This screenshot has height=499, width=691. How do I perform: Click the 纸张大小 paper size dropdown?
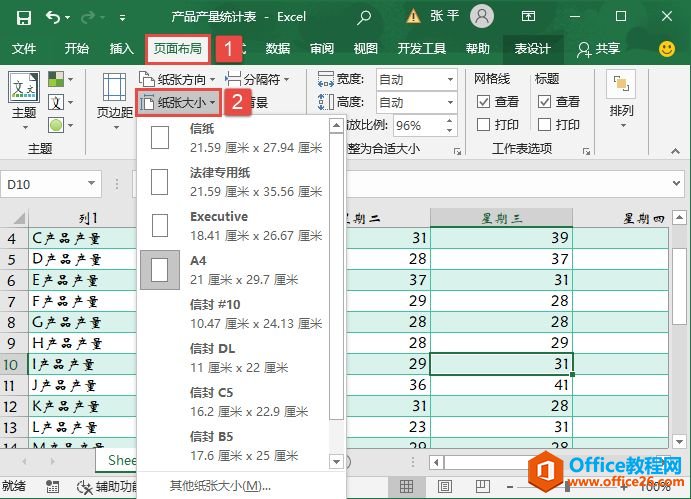pos(178,103)
